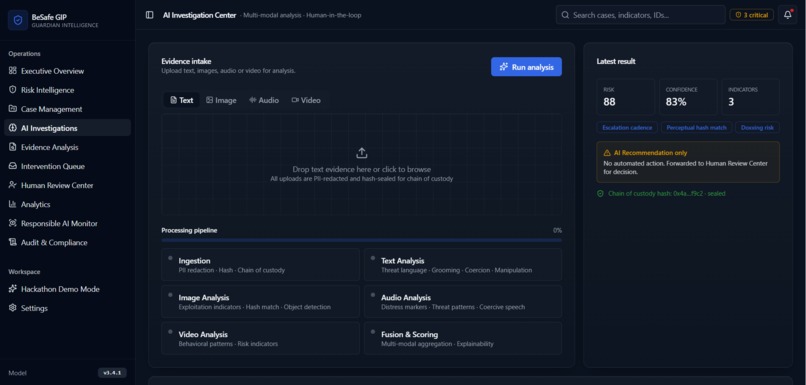Click the Case Management folder icon
This screenshot has height=385, width=806.
[13, 109]
